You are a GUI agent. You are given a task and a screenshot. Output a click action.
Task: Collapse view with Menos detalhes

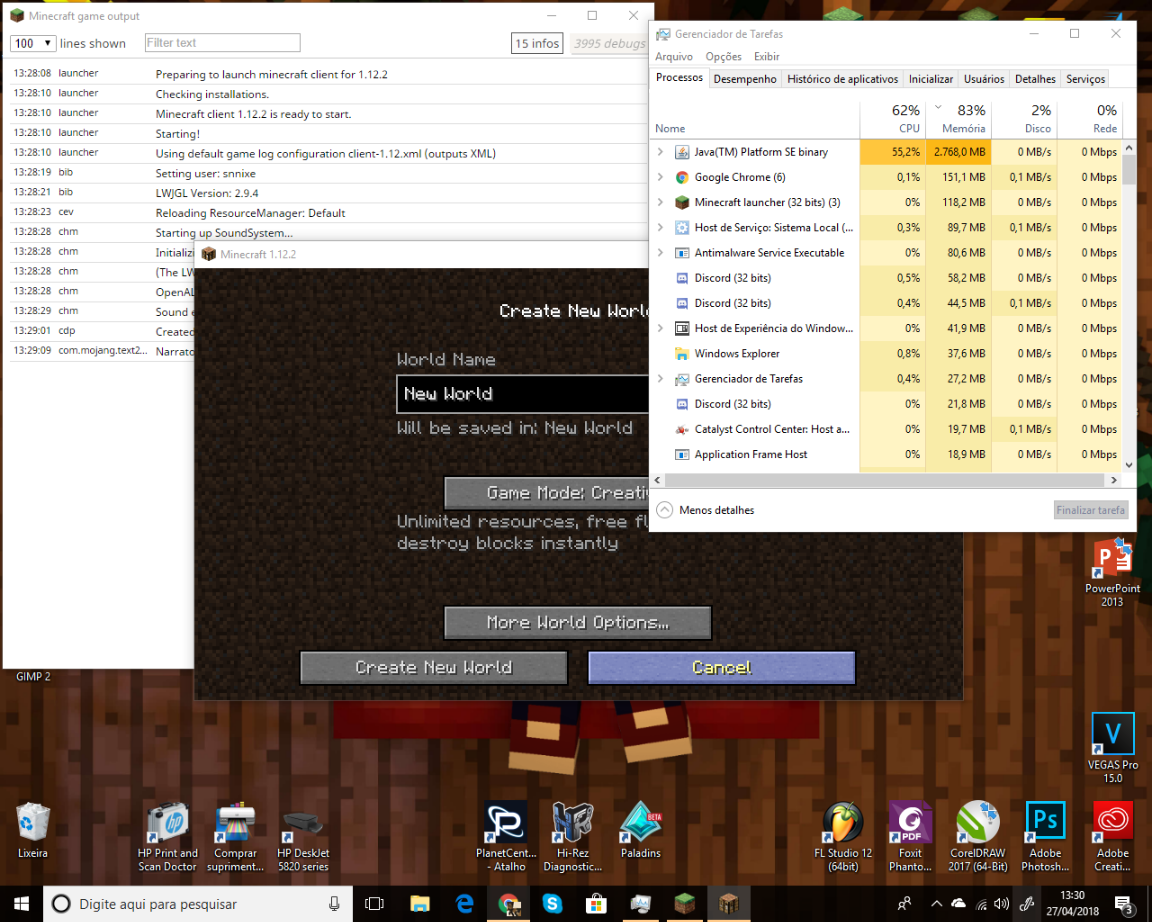tap(706, 510)
